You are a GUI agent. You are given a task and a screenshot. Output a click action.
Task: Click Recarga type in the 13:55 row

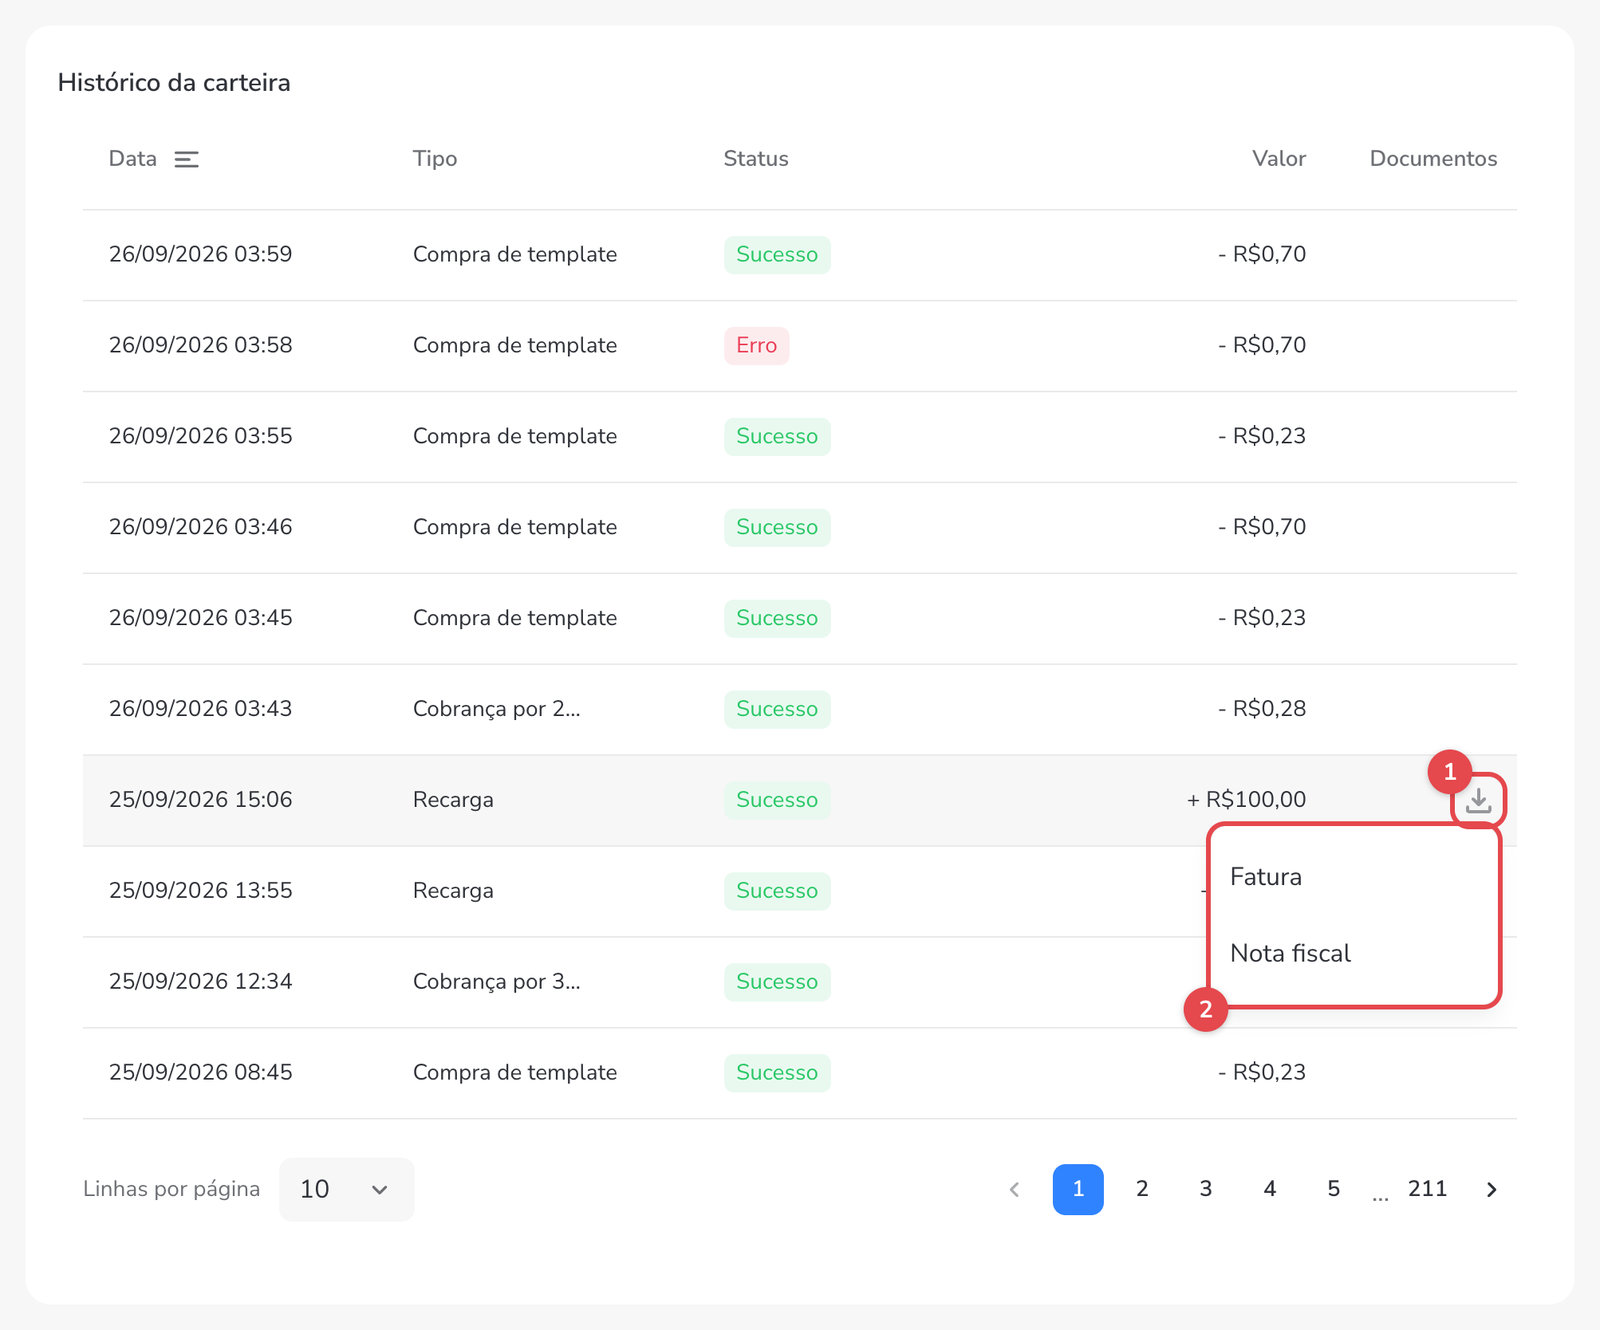click(x=453, y=891)
